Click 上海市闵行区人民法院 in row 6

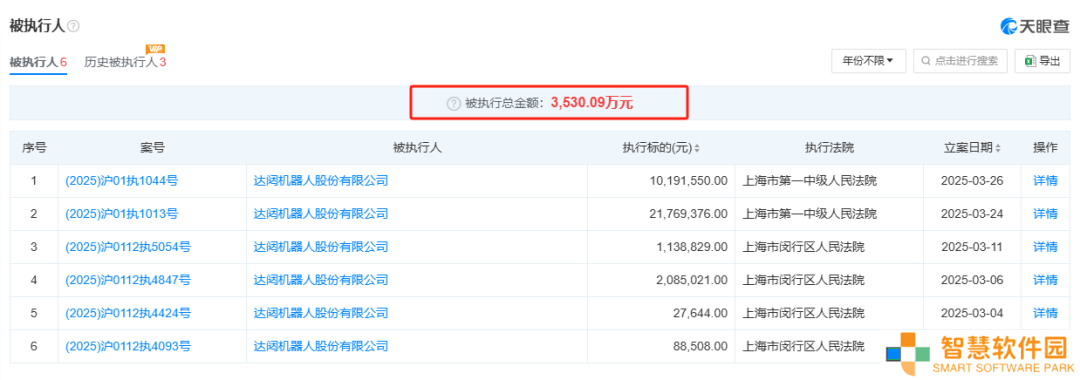803,346
